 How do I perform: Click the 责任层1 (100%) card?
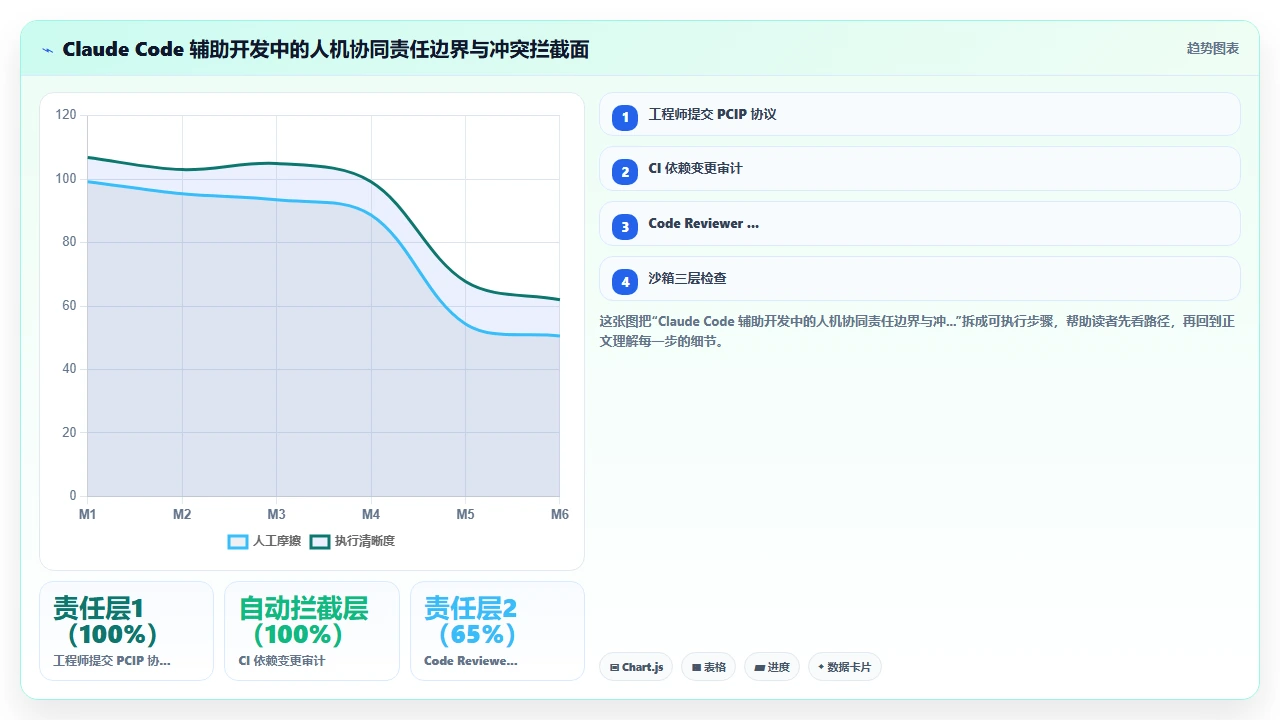[126, 631]
